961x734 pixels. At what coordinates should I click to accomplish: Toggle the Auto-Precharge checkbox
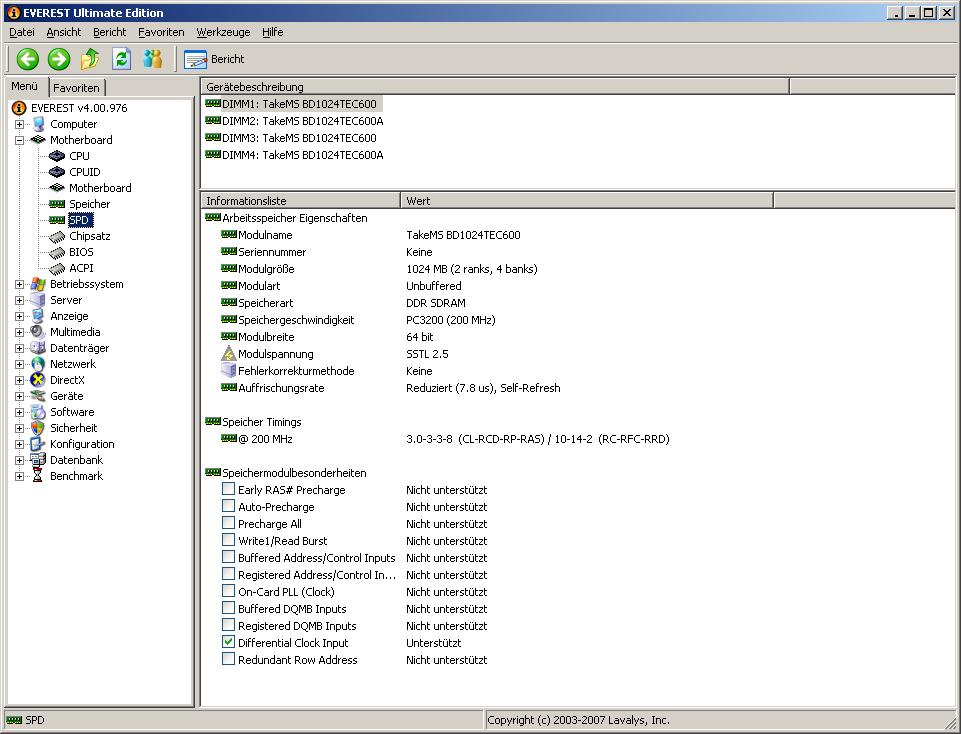click(229, 506)
